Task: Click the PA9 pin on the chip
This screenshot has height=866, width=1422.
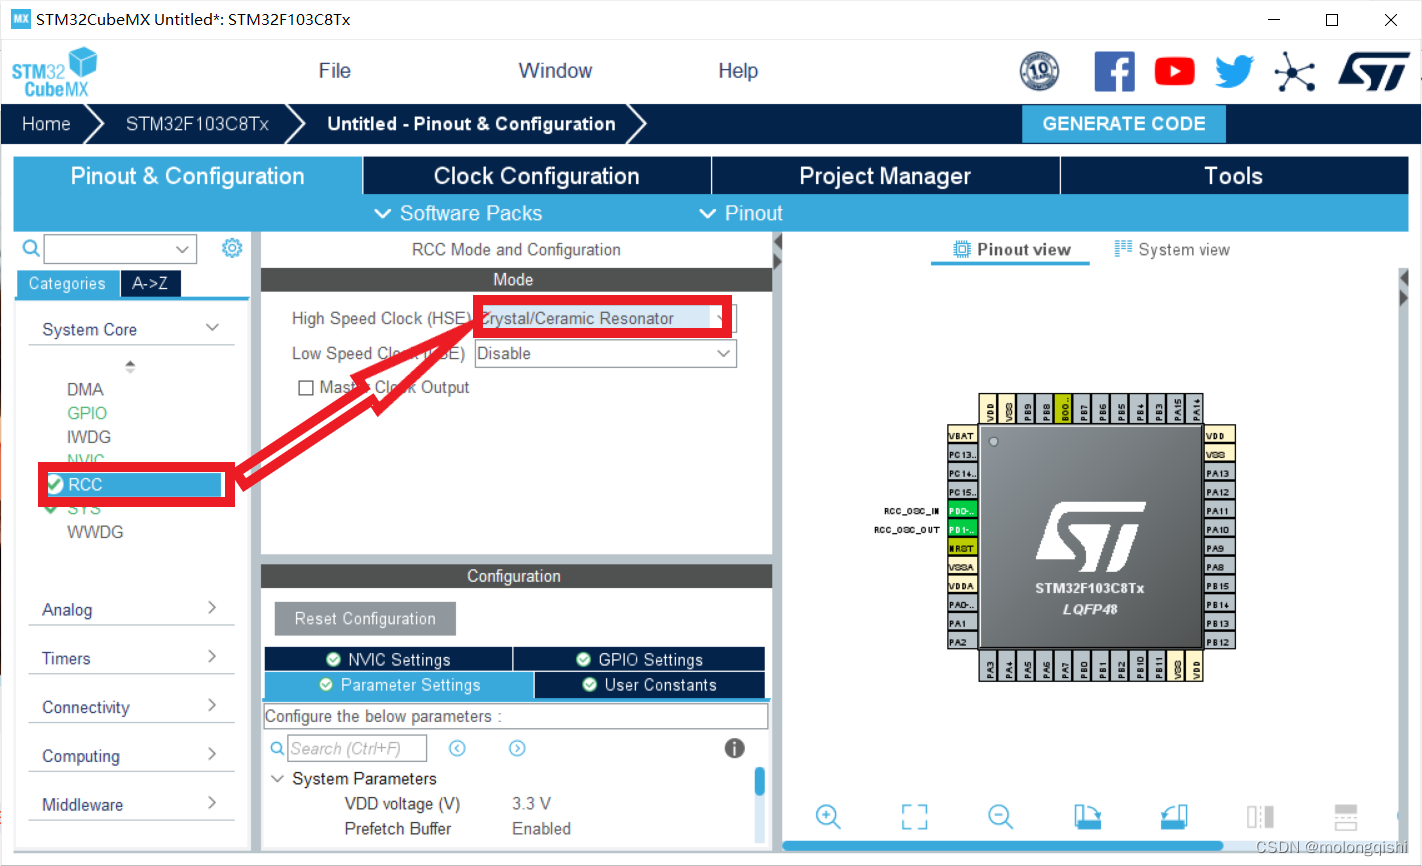Action: click(1219, 548)
